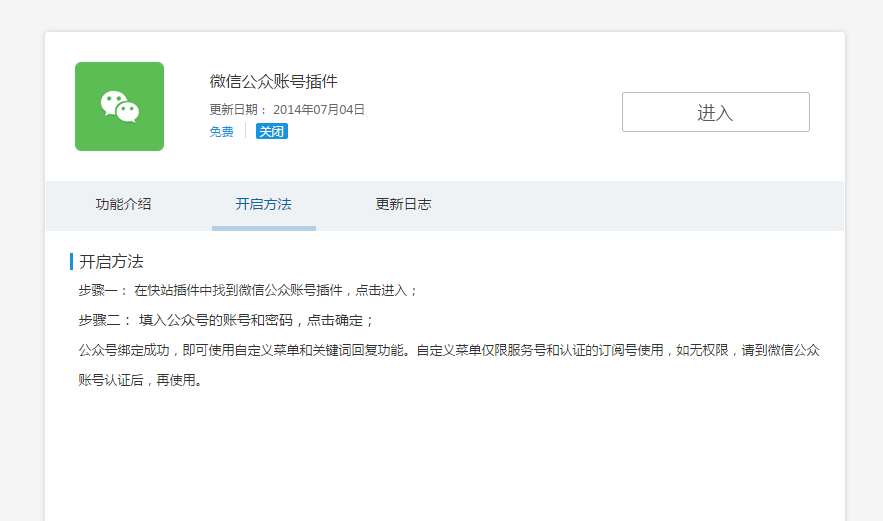The height and width of the screenshot is (521, 883).
Task: Click the 开启方法 section heading
Action: tap(111, 261)
